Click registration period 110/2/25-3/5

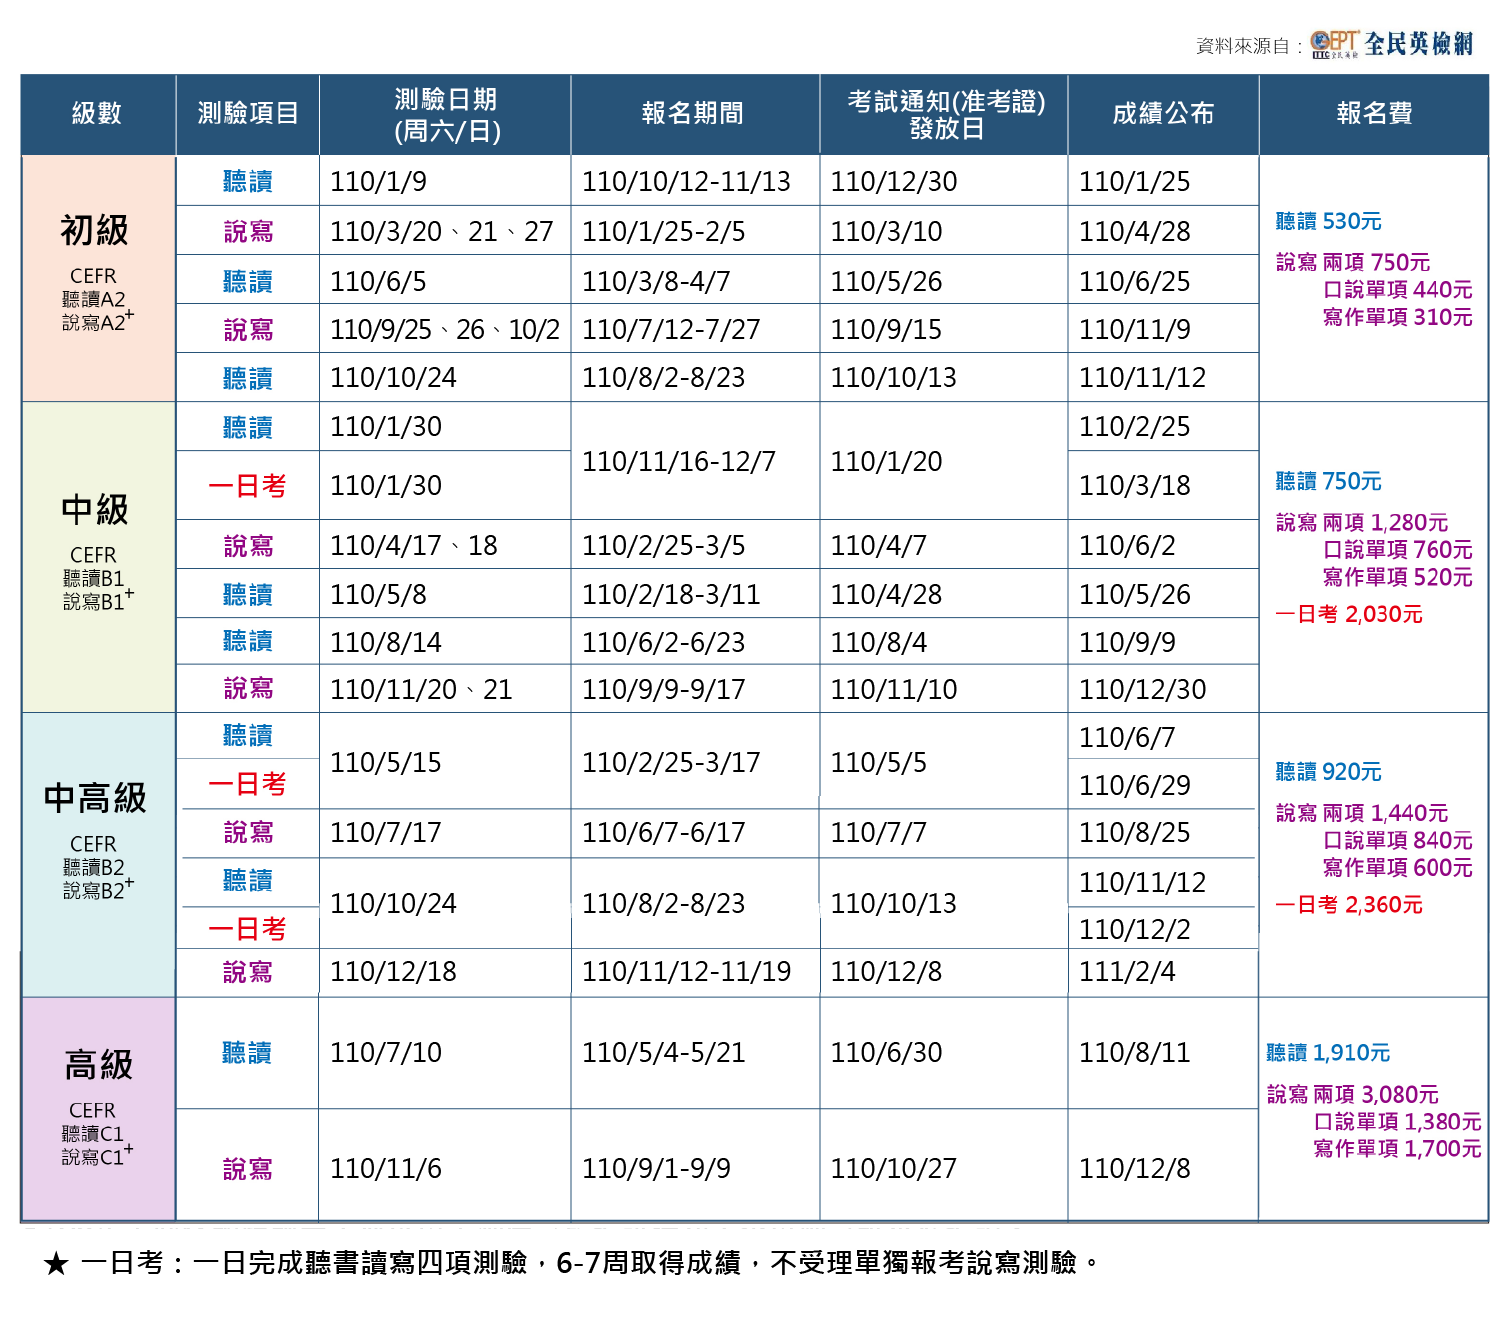(x=663, y=546)
